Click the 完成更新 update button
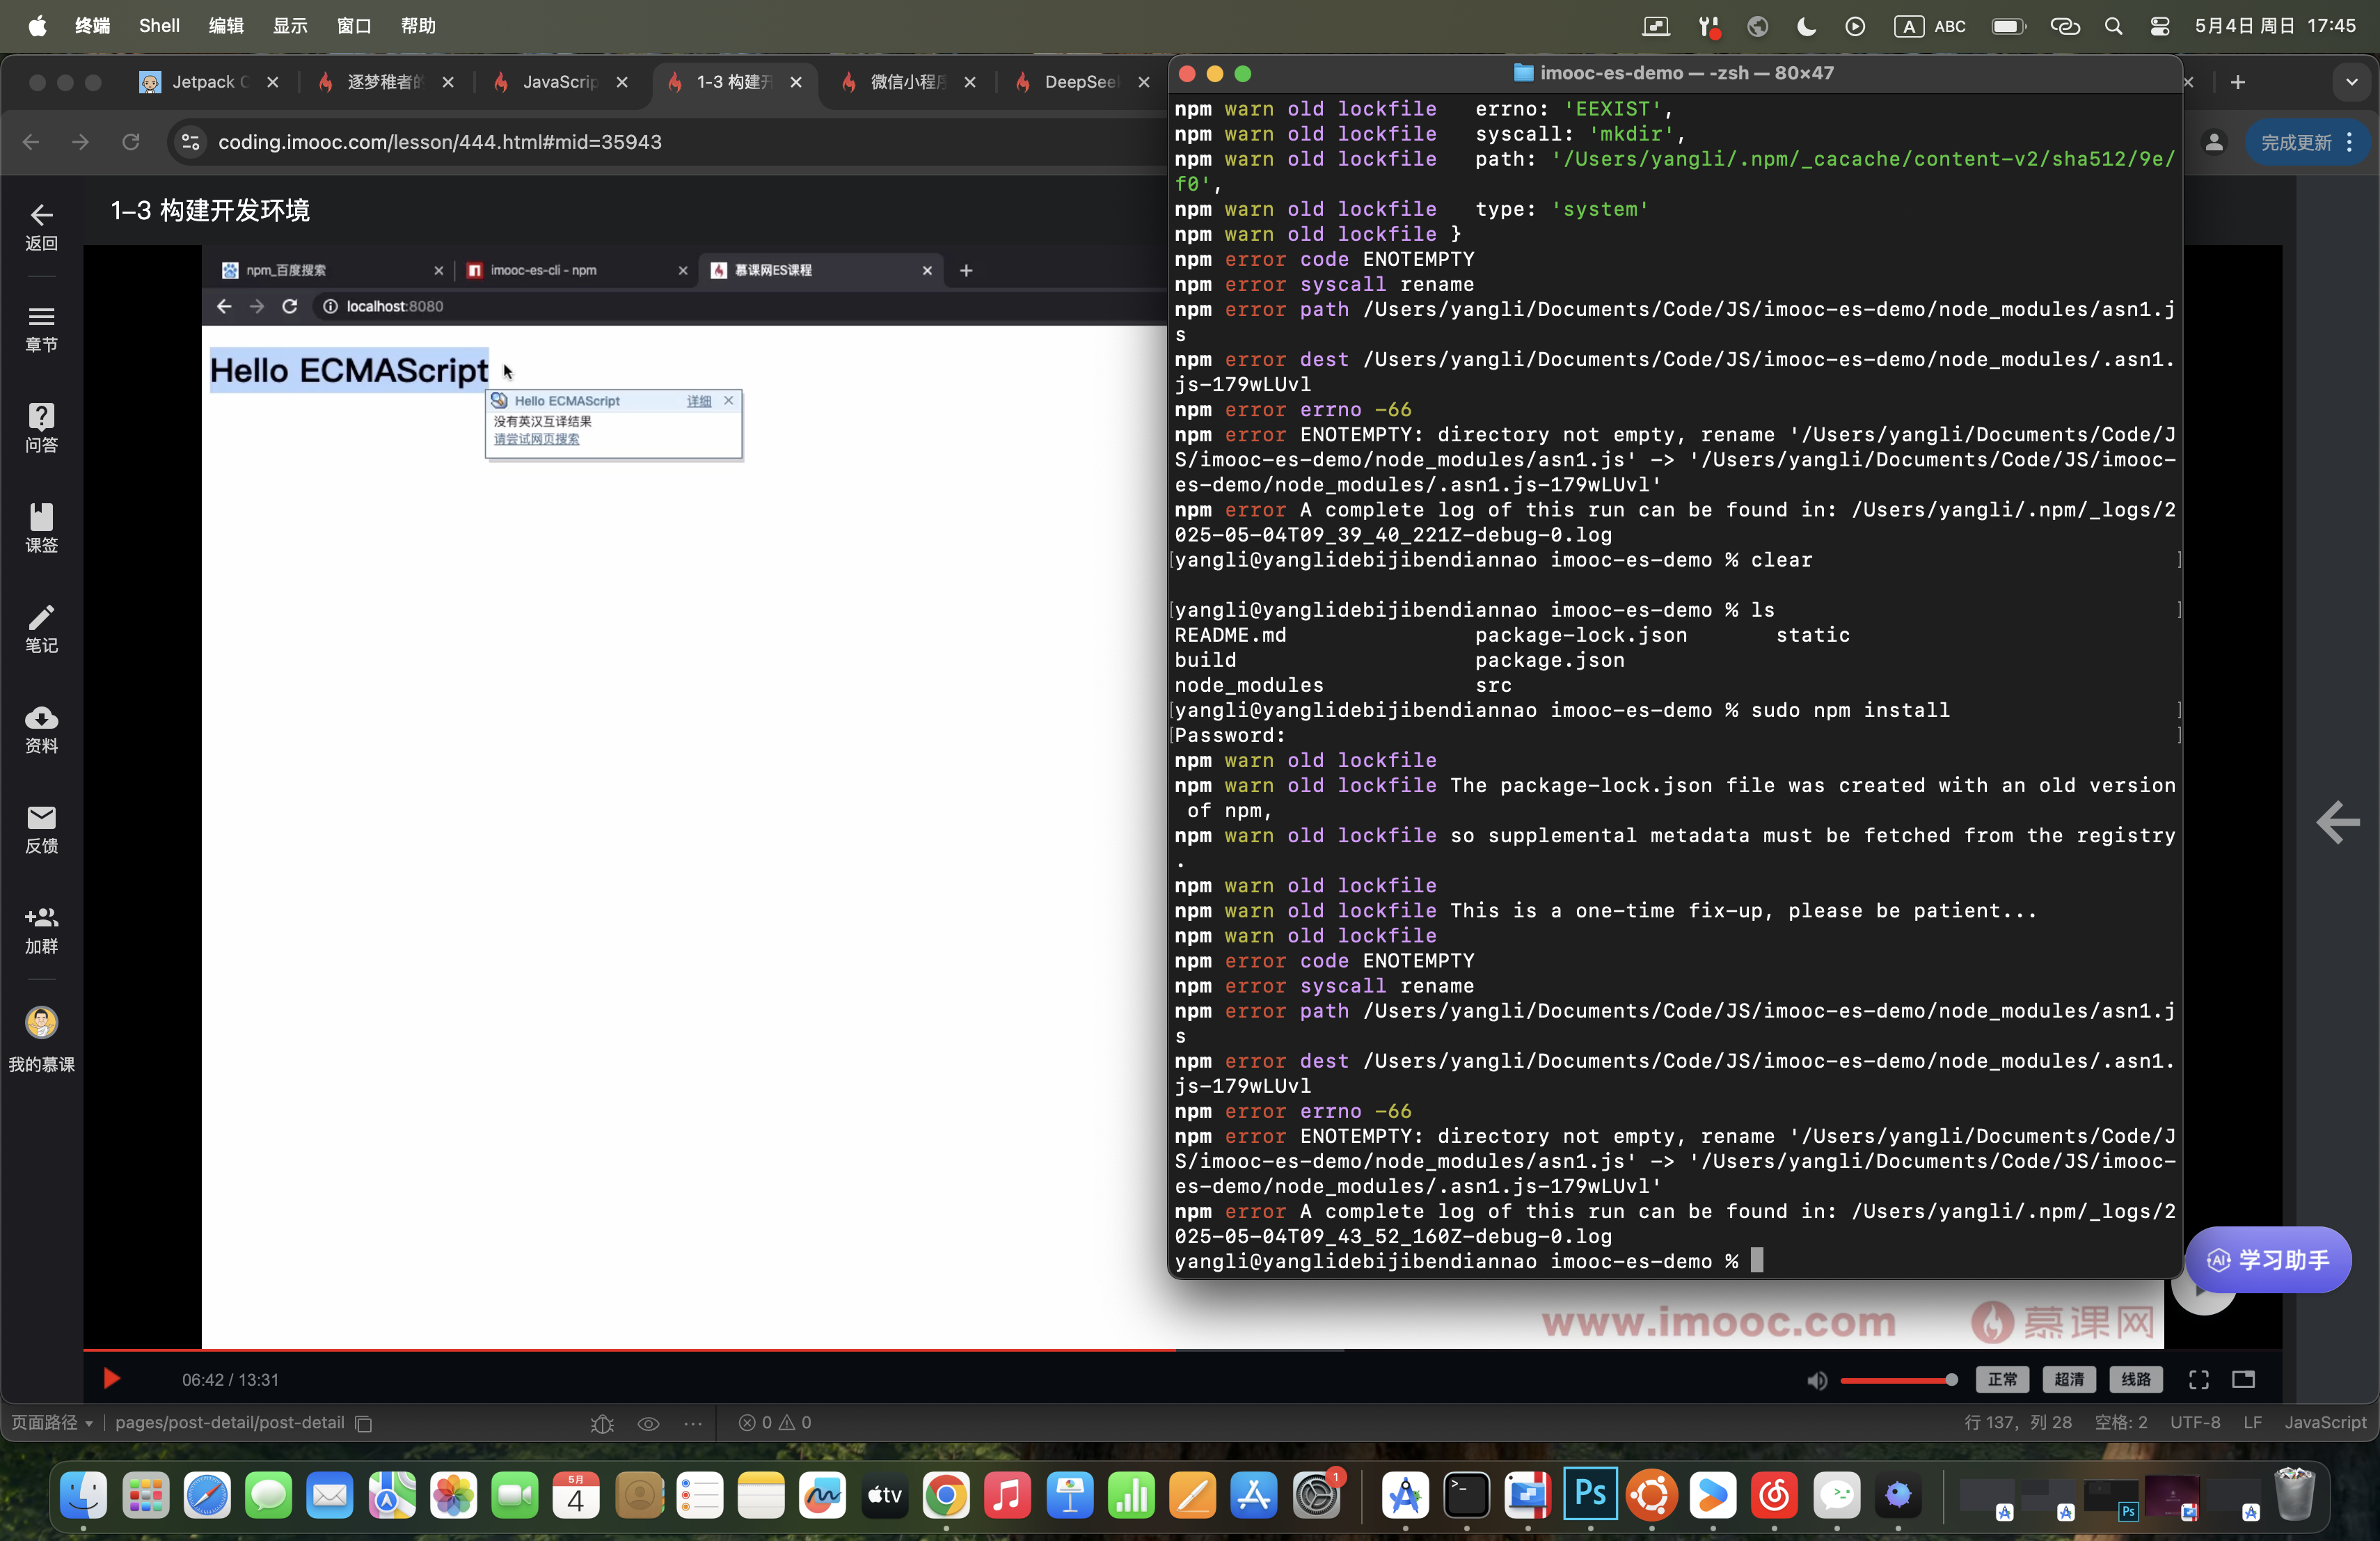Viewport: 2380px width, 1541px height. (x=2308, y=142)
